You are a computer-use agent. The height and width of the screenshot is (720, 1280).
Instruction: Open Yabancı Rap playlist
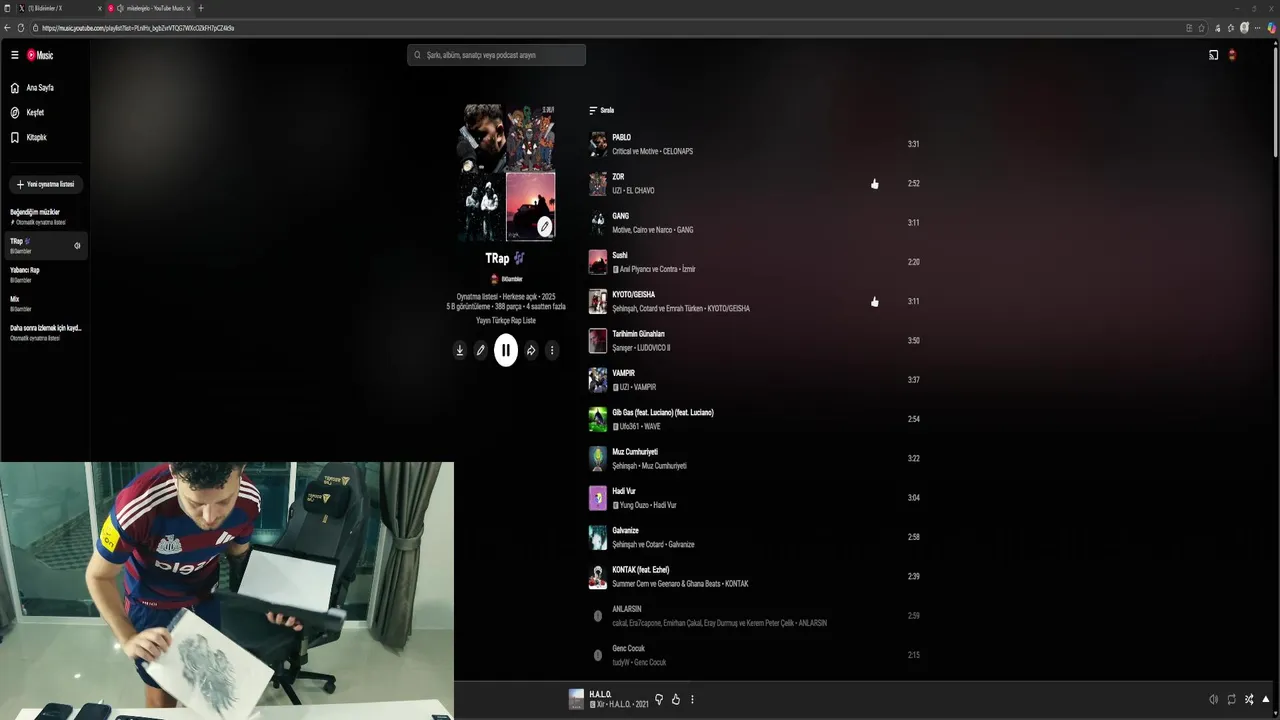(44, 275)
